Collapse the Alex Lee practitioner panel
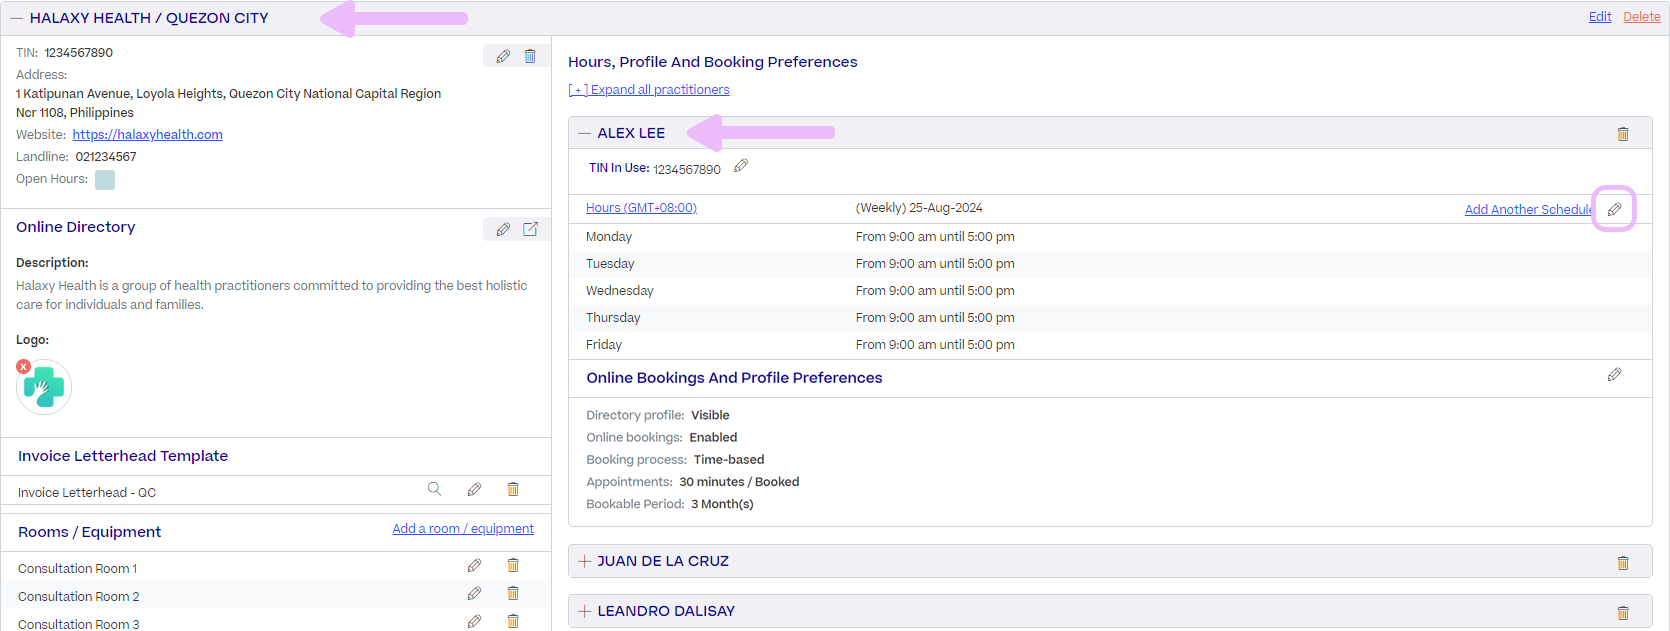 click(585, 133)
